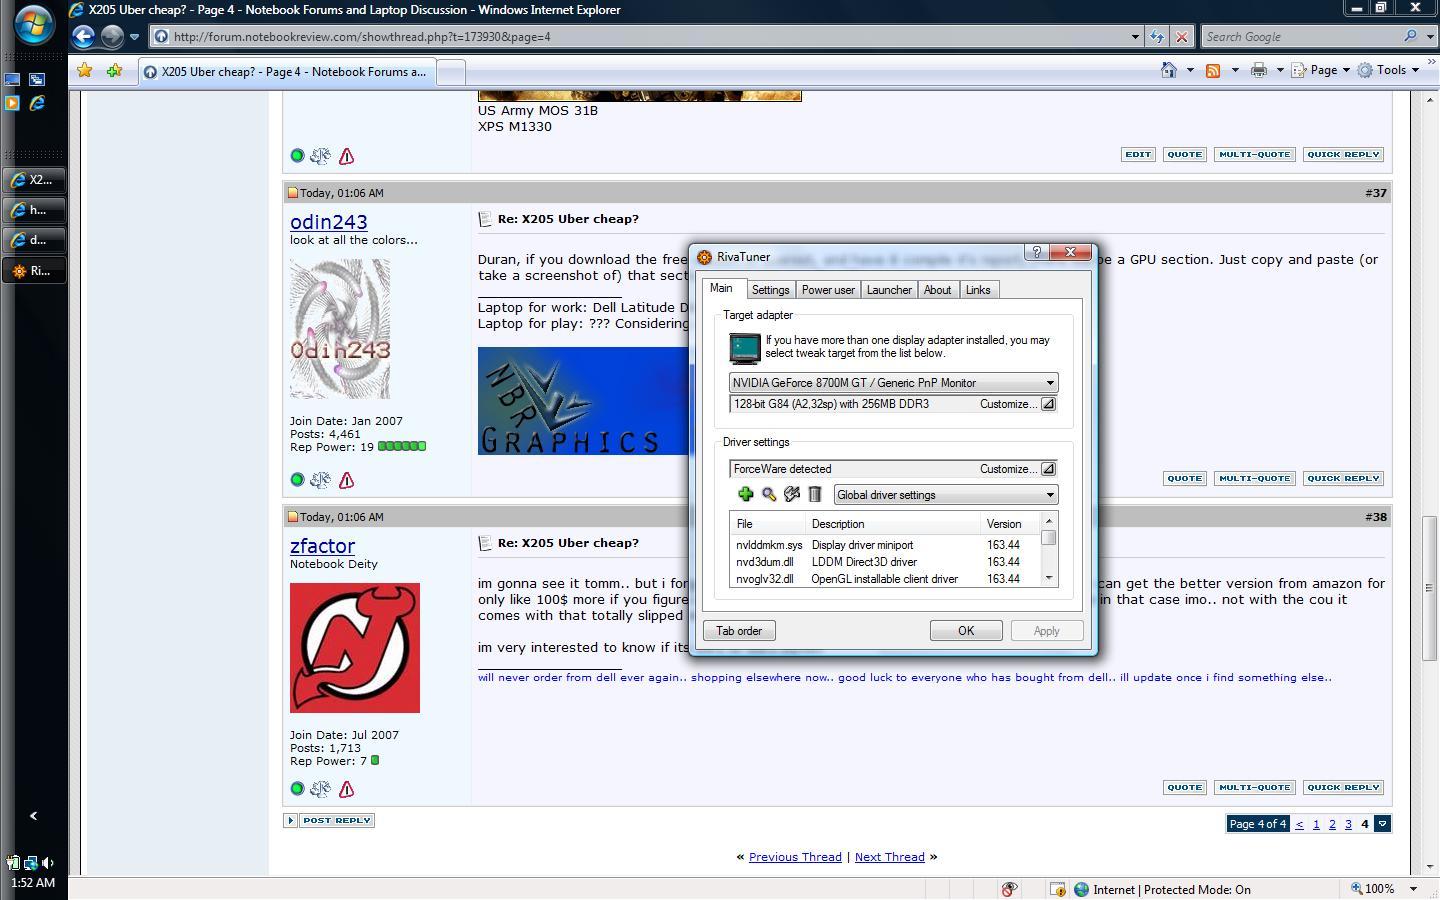Launch Windows Media Player from quick launch

point(13,103)
